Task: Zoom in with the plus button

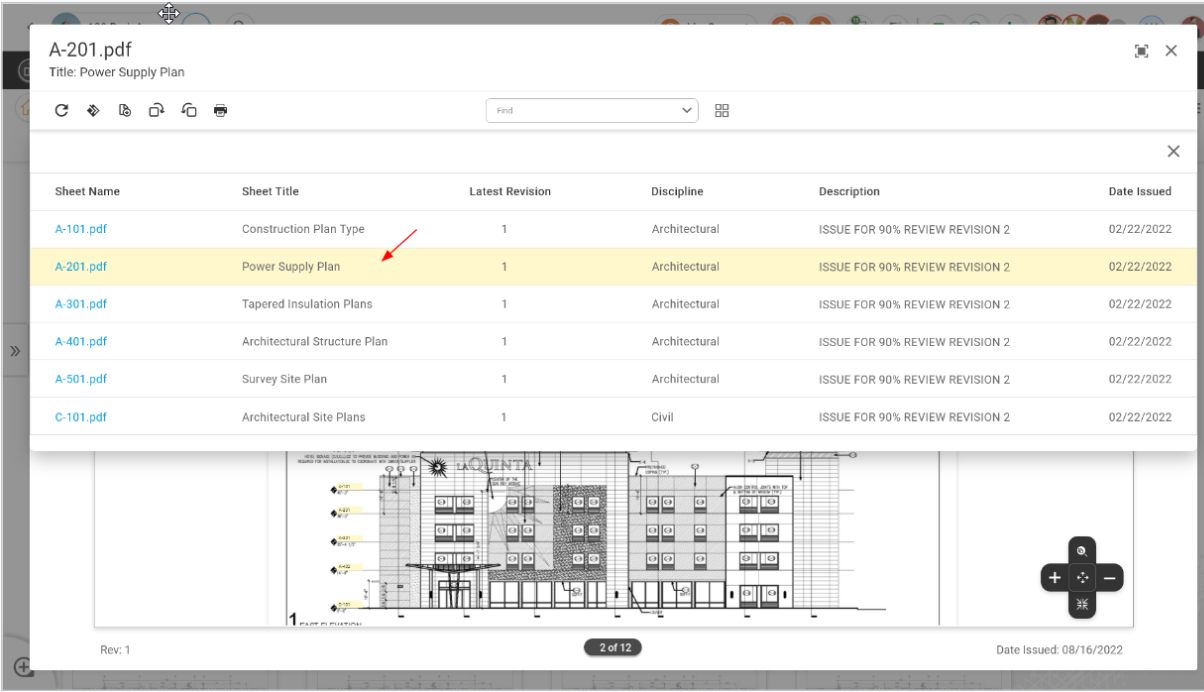Action: click(1055, 577)
